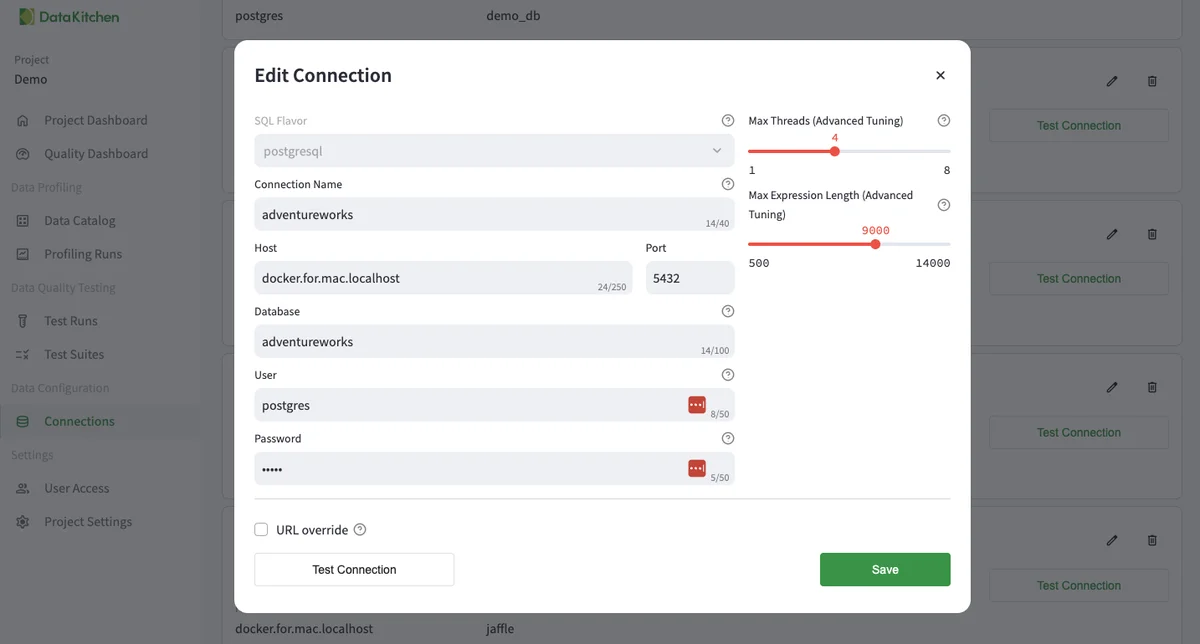The height and width of the screenshot is (644, 1200).
Task: Click the Max Threads slider handle
Action: tap(835, 152)
